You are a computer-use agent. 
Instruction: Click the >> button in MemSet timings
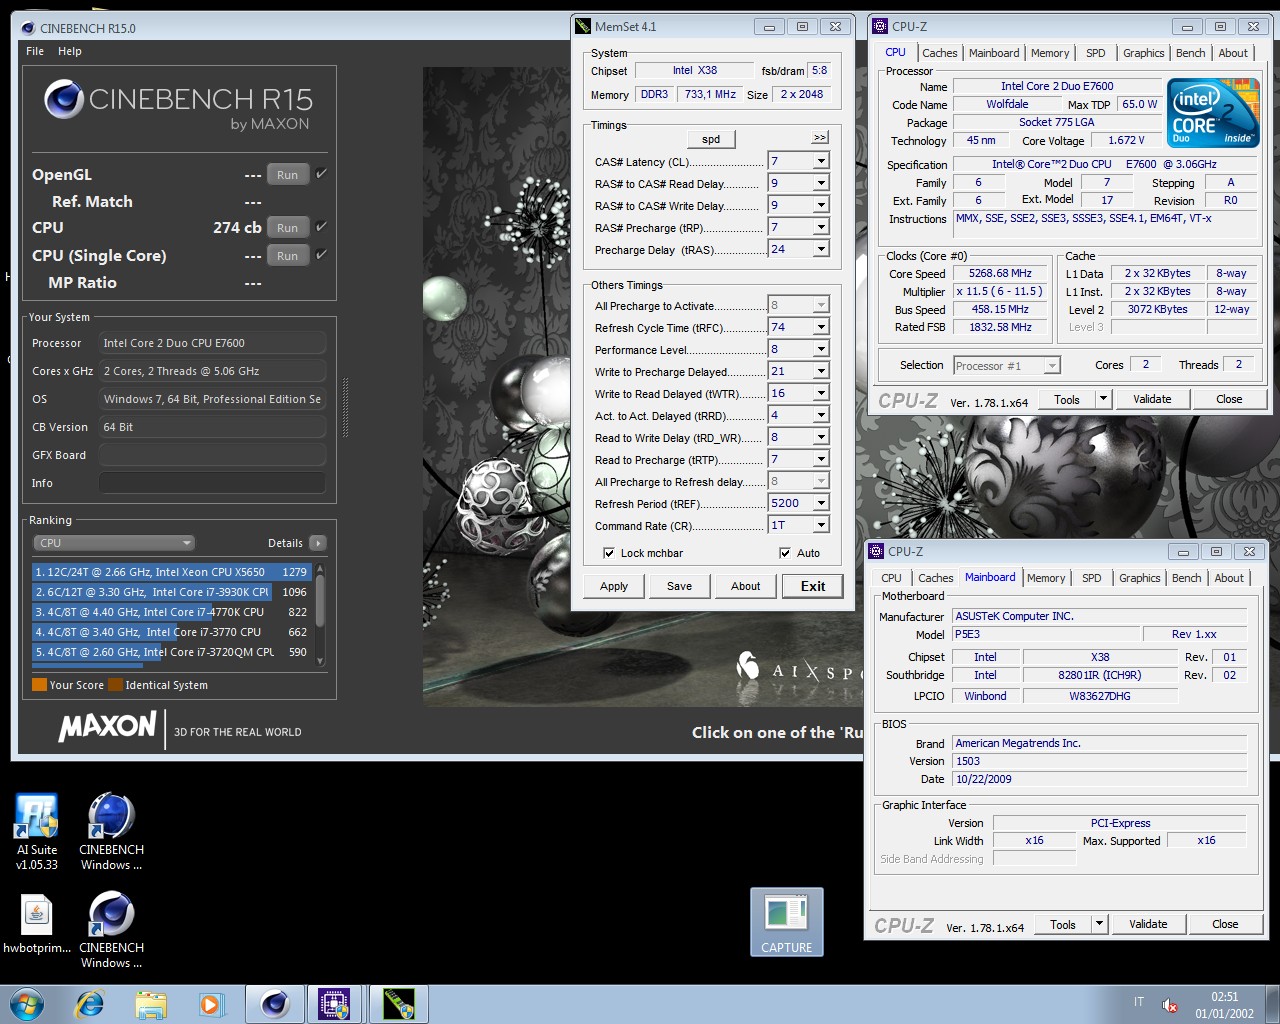pyautogui.click(x=820, y=138)
